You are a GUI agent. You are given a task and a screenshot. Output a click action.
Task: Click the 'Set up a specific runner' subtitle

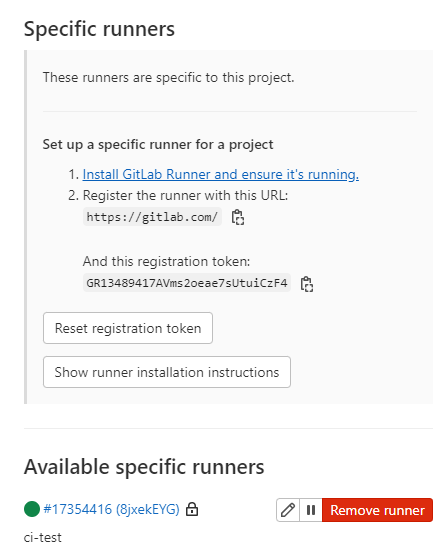tap(158, 144)
